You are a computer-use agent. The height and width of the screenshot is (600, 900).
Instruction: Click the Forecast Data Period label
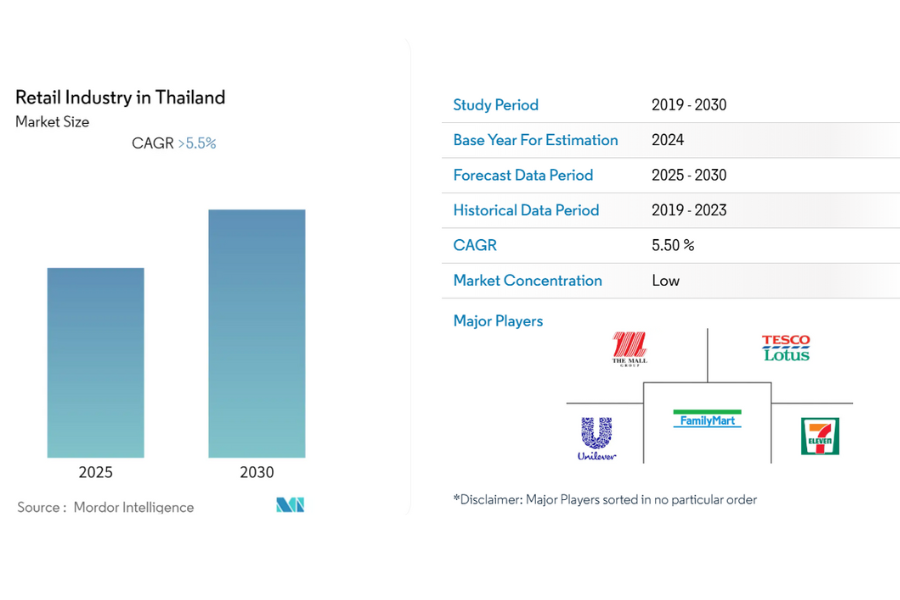pyautogui.click(x=523, y=175)
